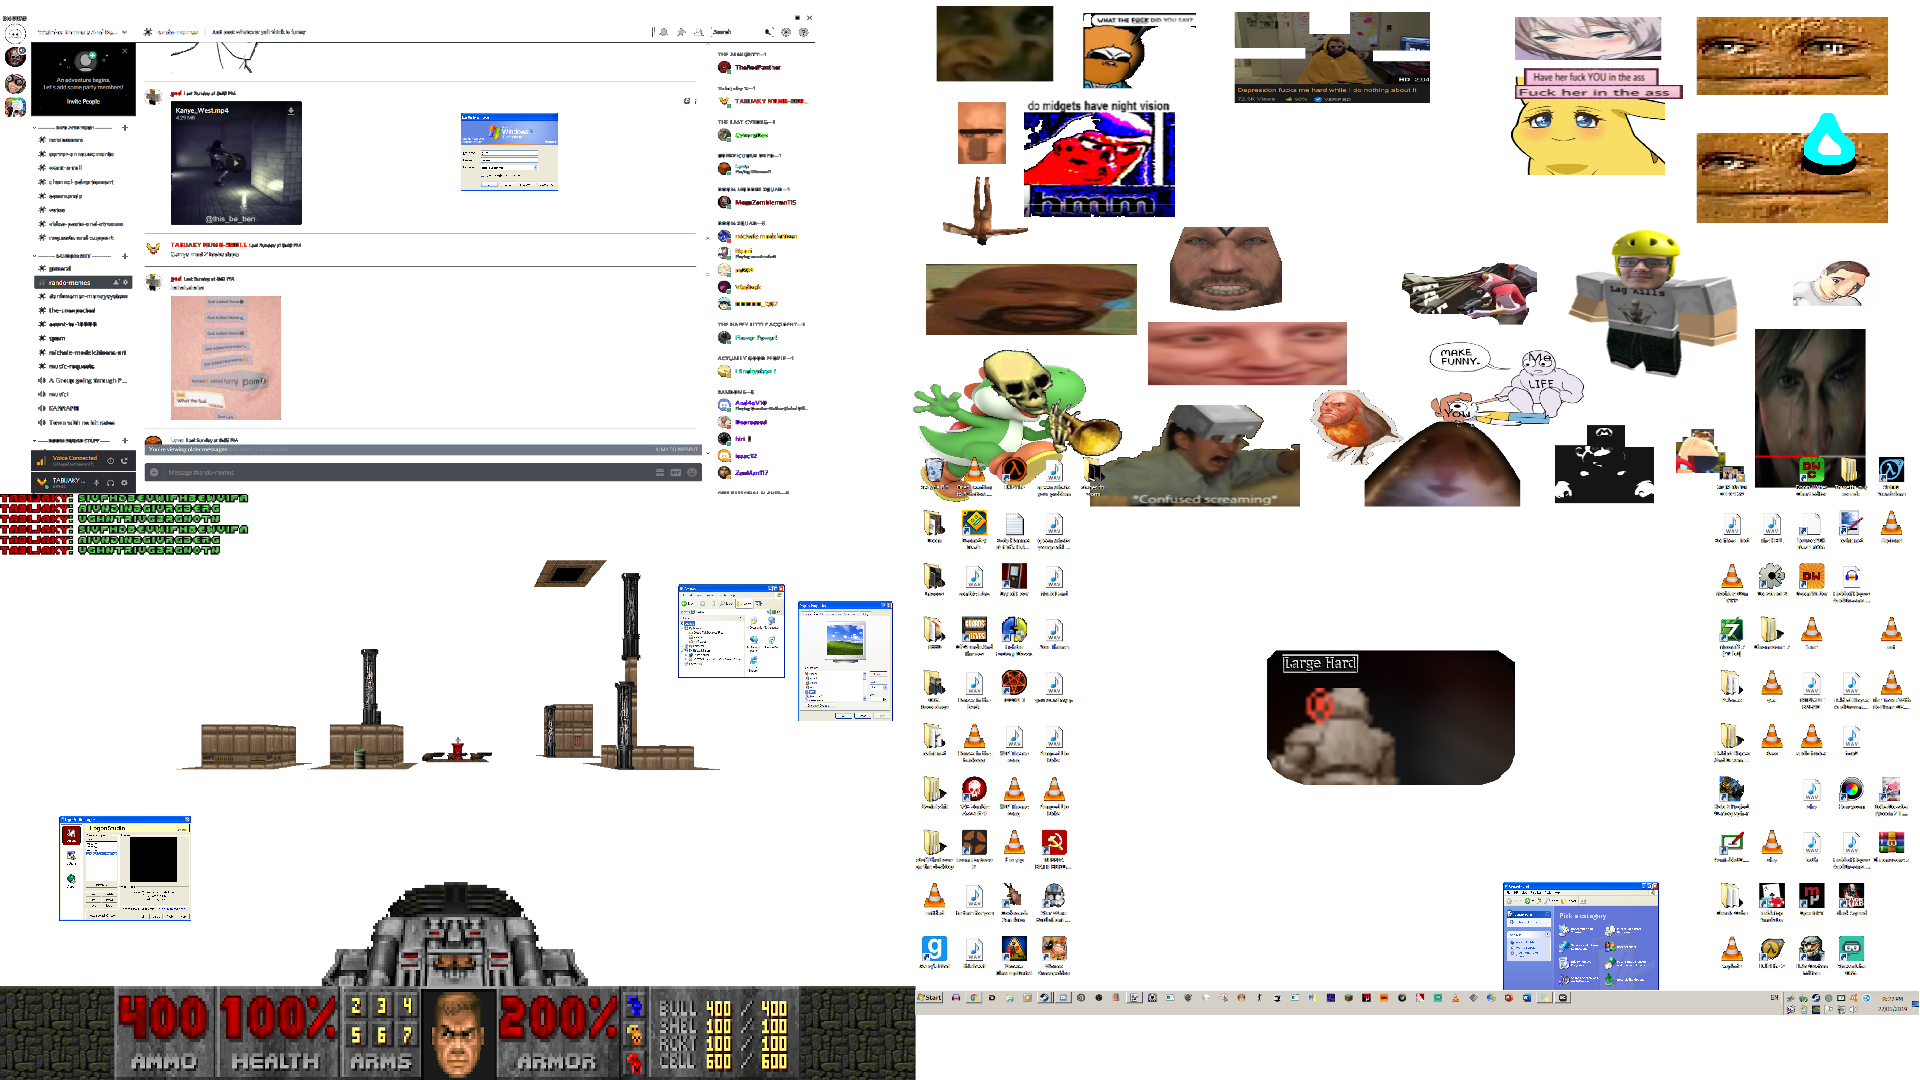Collapse the category containing the general channel
The height and width of the screenshot is (1080, 1920).
[x=80, y=256]
